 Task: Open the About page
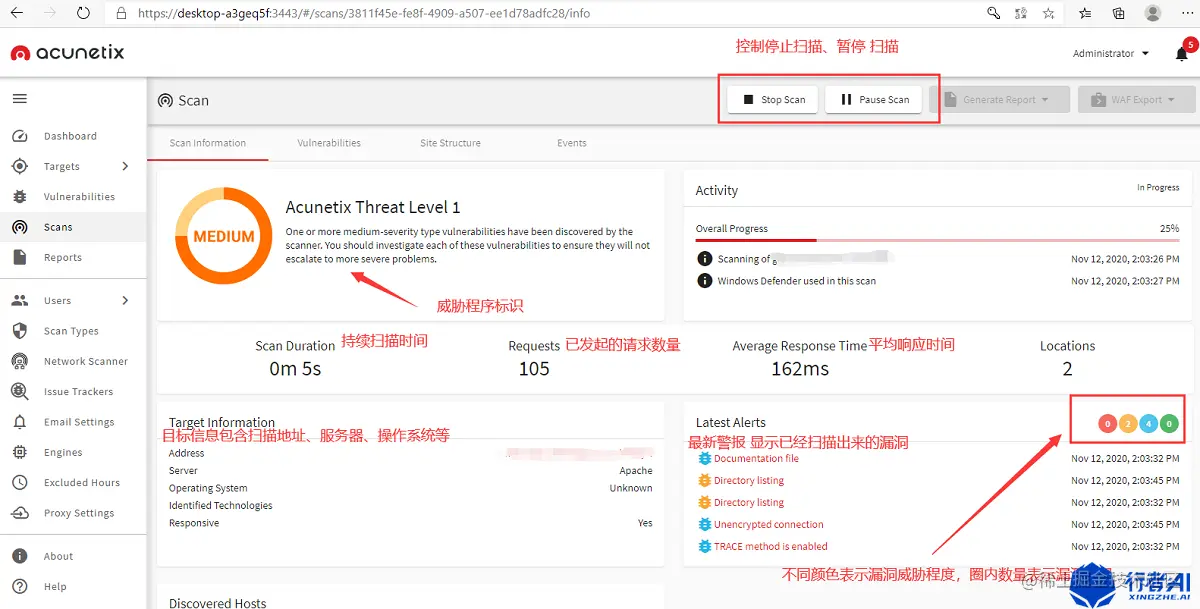58,557
